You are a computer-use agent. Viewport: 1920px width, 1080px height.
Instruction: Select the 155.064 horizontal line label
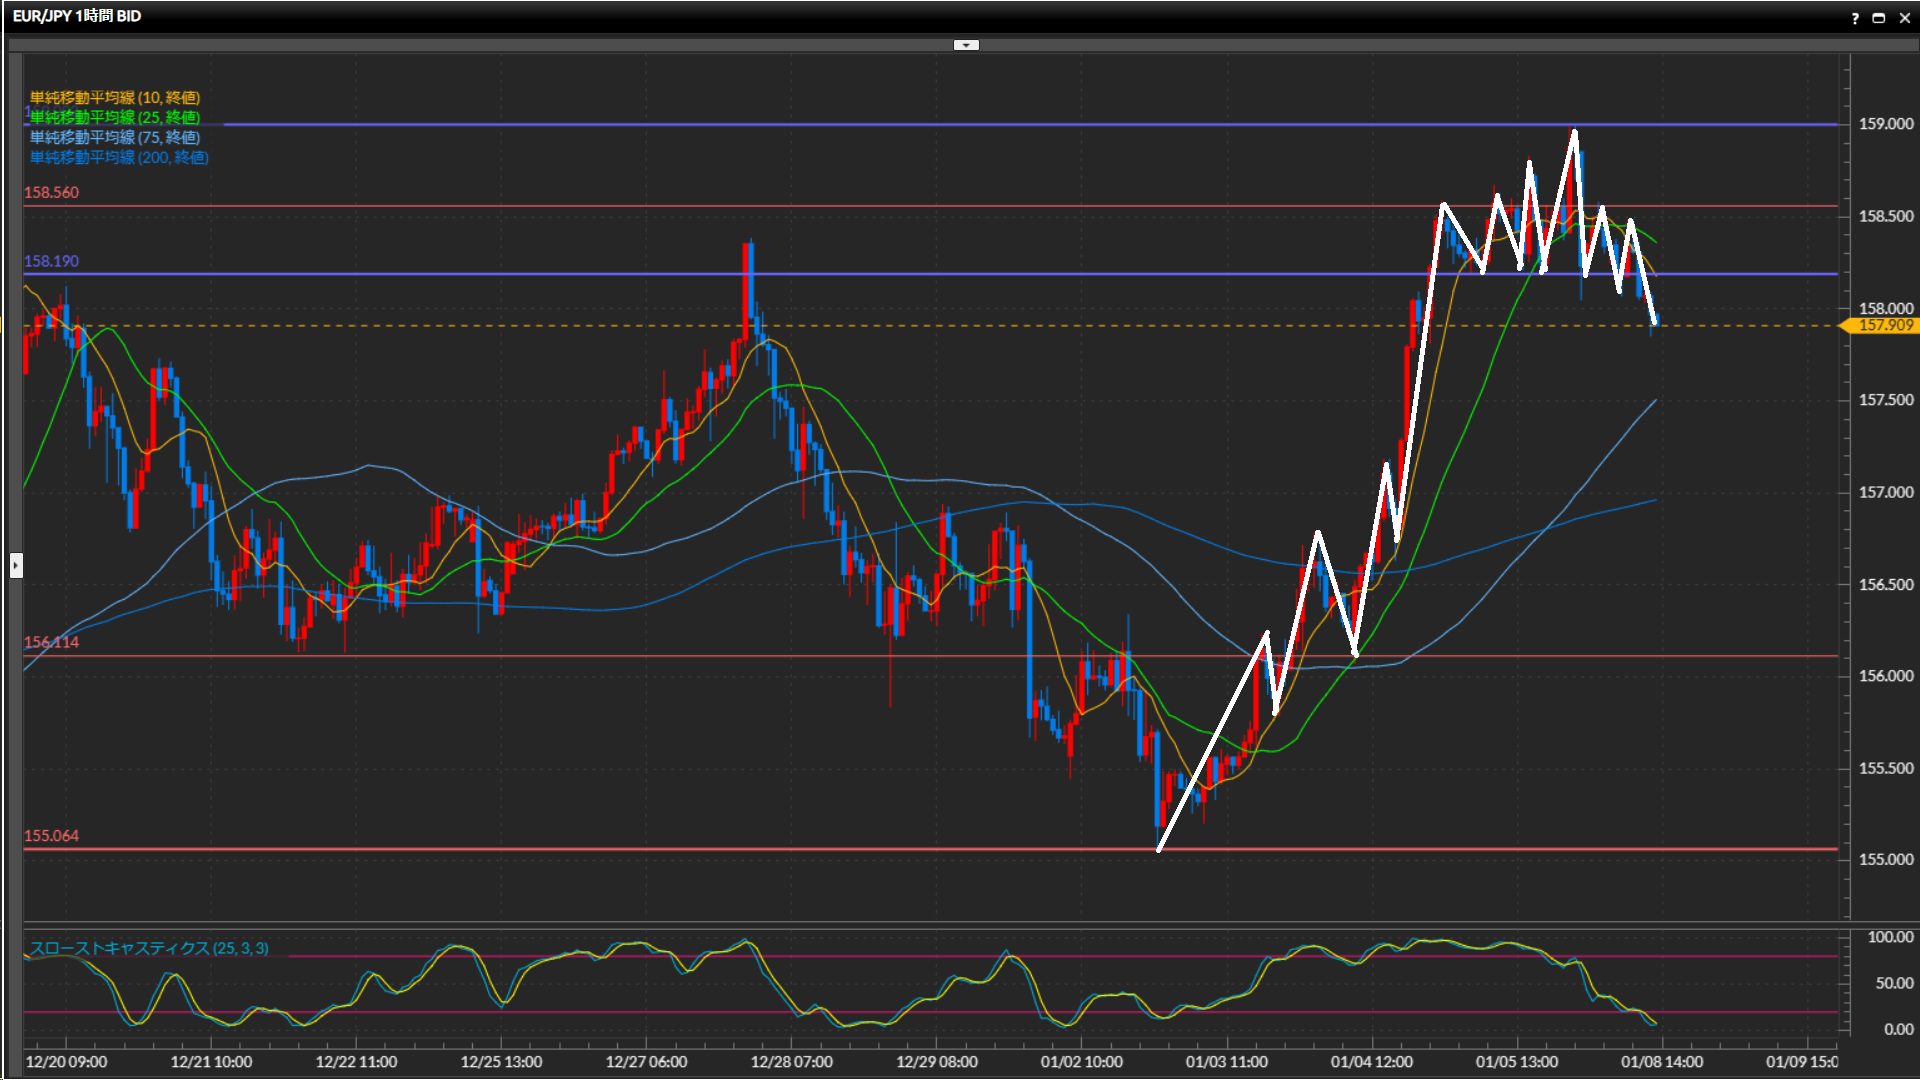(x=51, y=835)
